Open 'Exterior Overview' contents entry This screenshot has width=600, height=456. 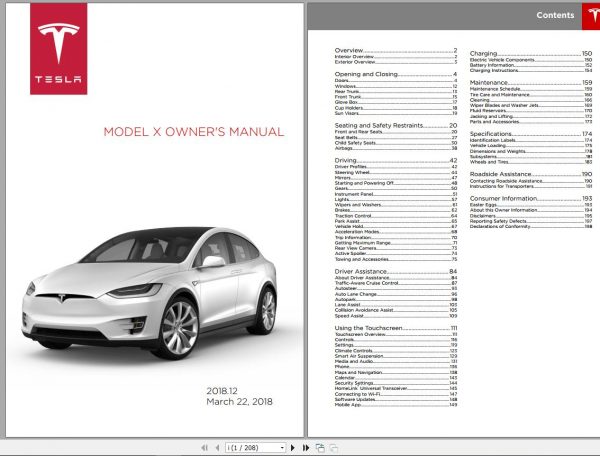[x=396, y=62]
